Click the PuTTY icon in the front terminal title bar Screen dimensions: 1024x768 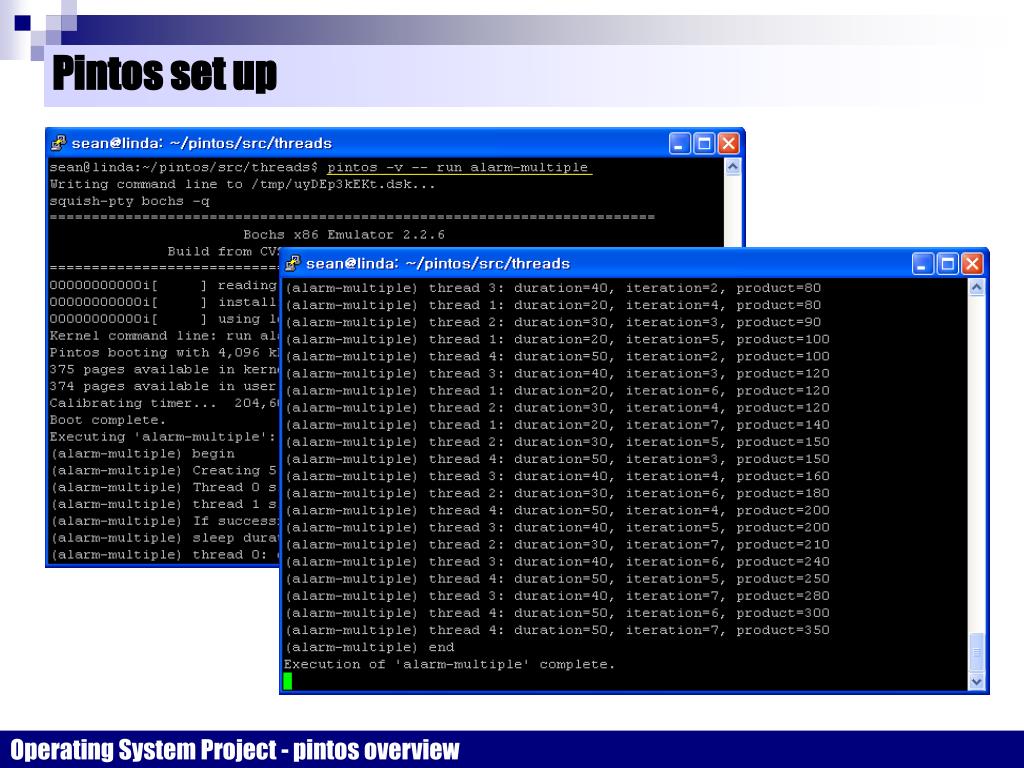[293, 263]
